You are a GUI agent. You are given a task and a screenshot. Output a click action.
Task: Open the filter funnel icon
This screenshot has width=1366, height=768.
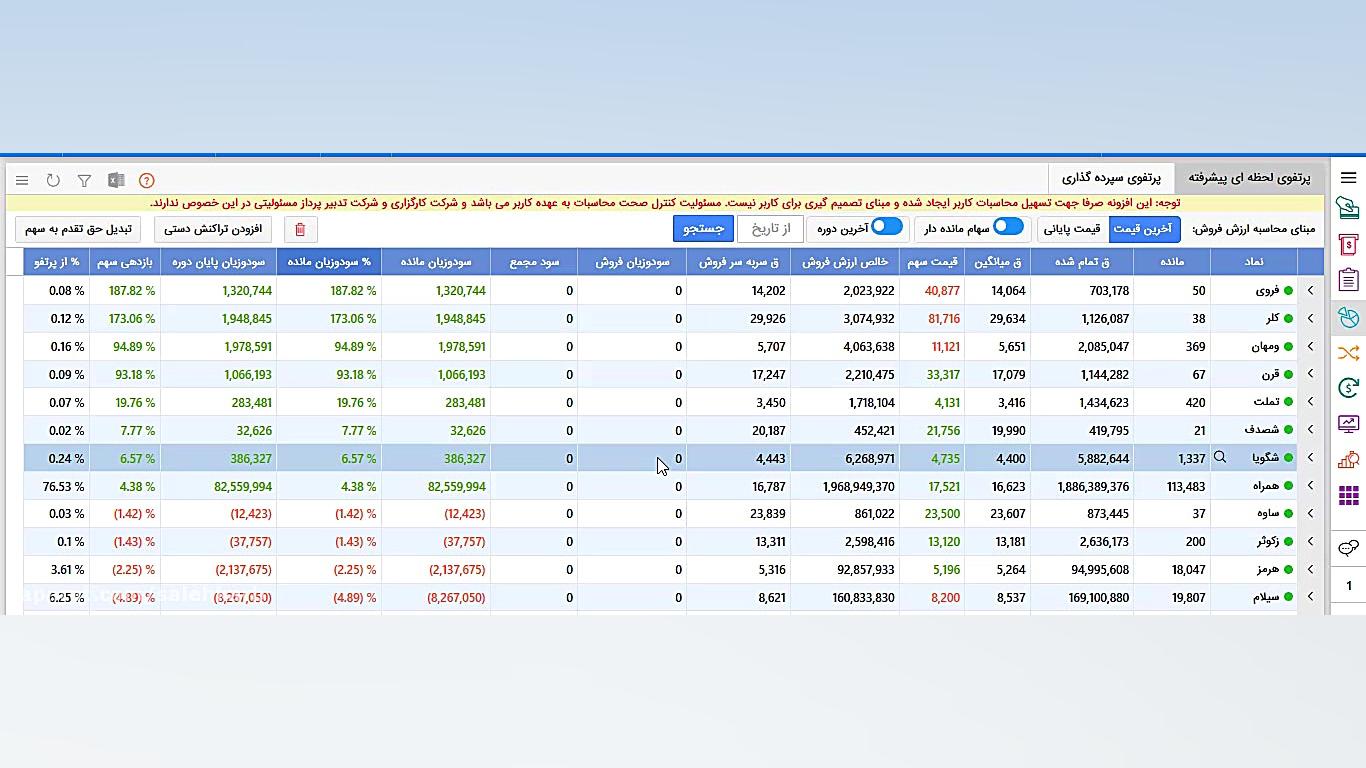(84, 181)
